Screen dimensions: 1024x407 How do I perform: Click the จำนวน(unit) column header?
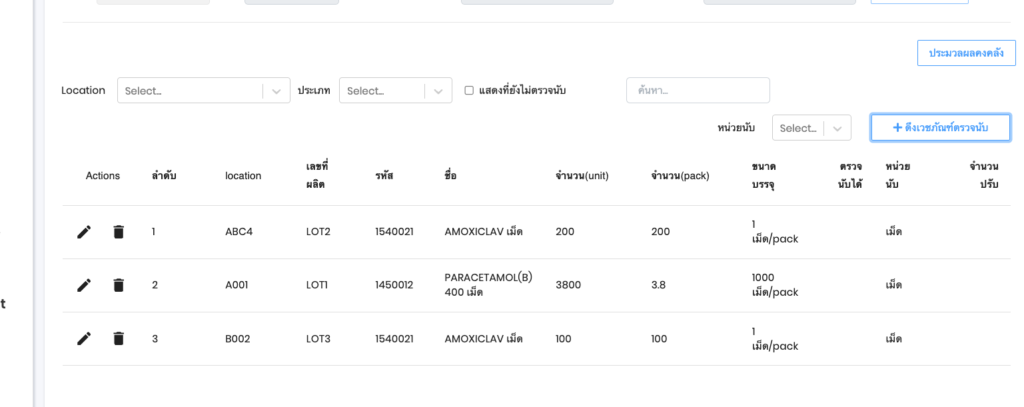(x=582, y=176)
